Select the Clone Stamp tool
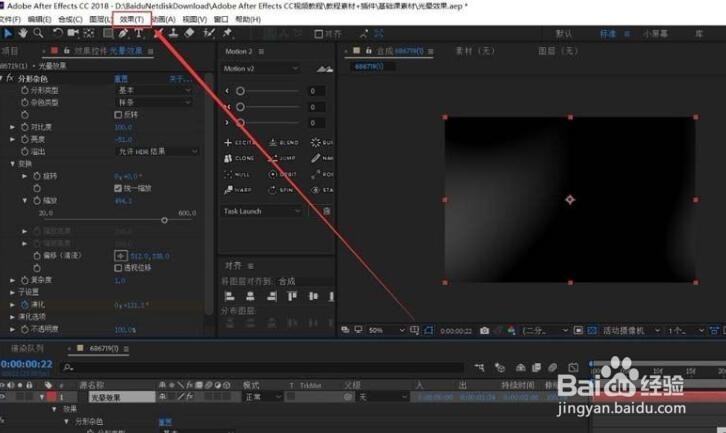 (x=173, y=33)
